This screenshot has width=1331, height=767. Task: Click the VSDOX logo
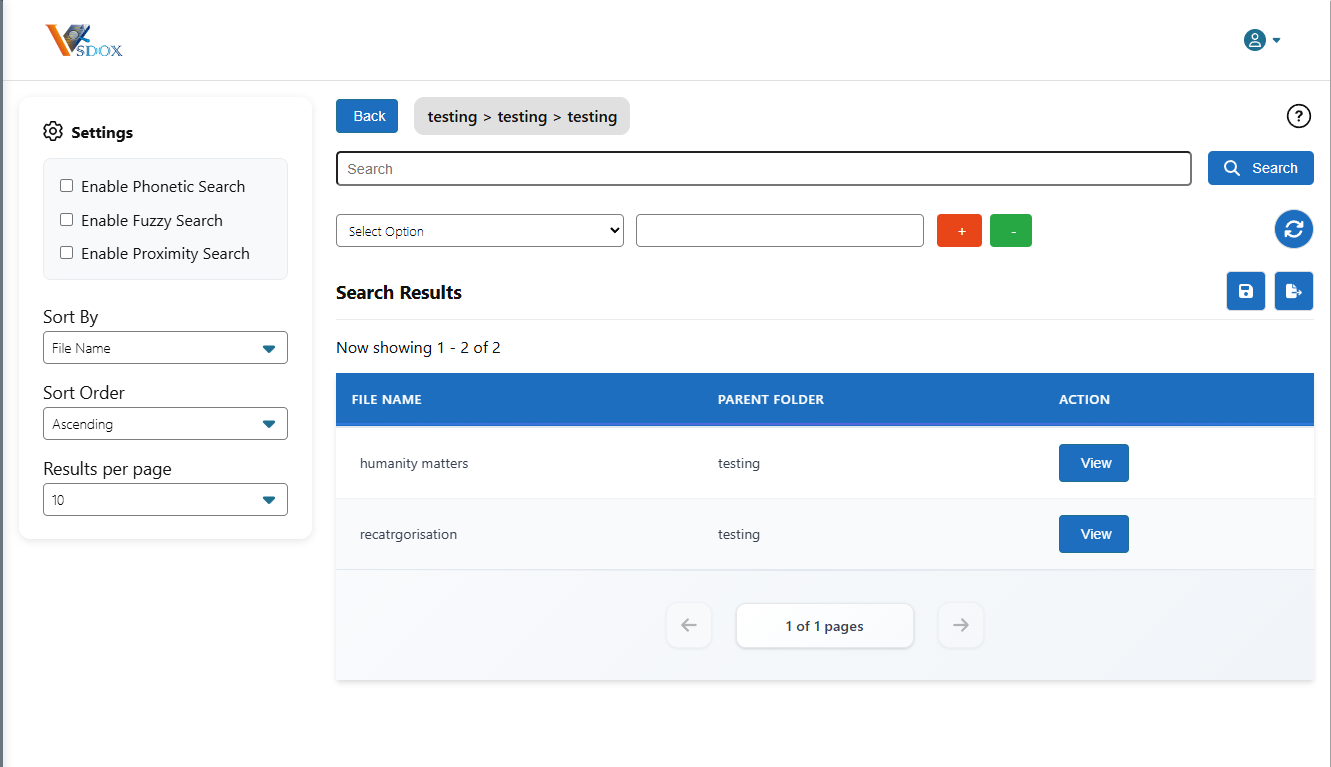point(84,40)
